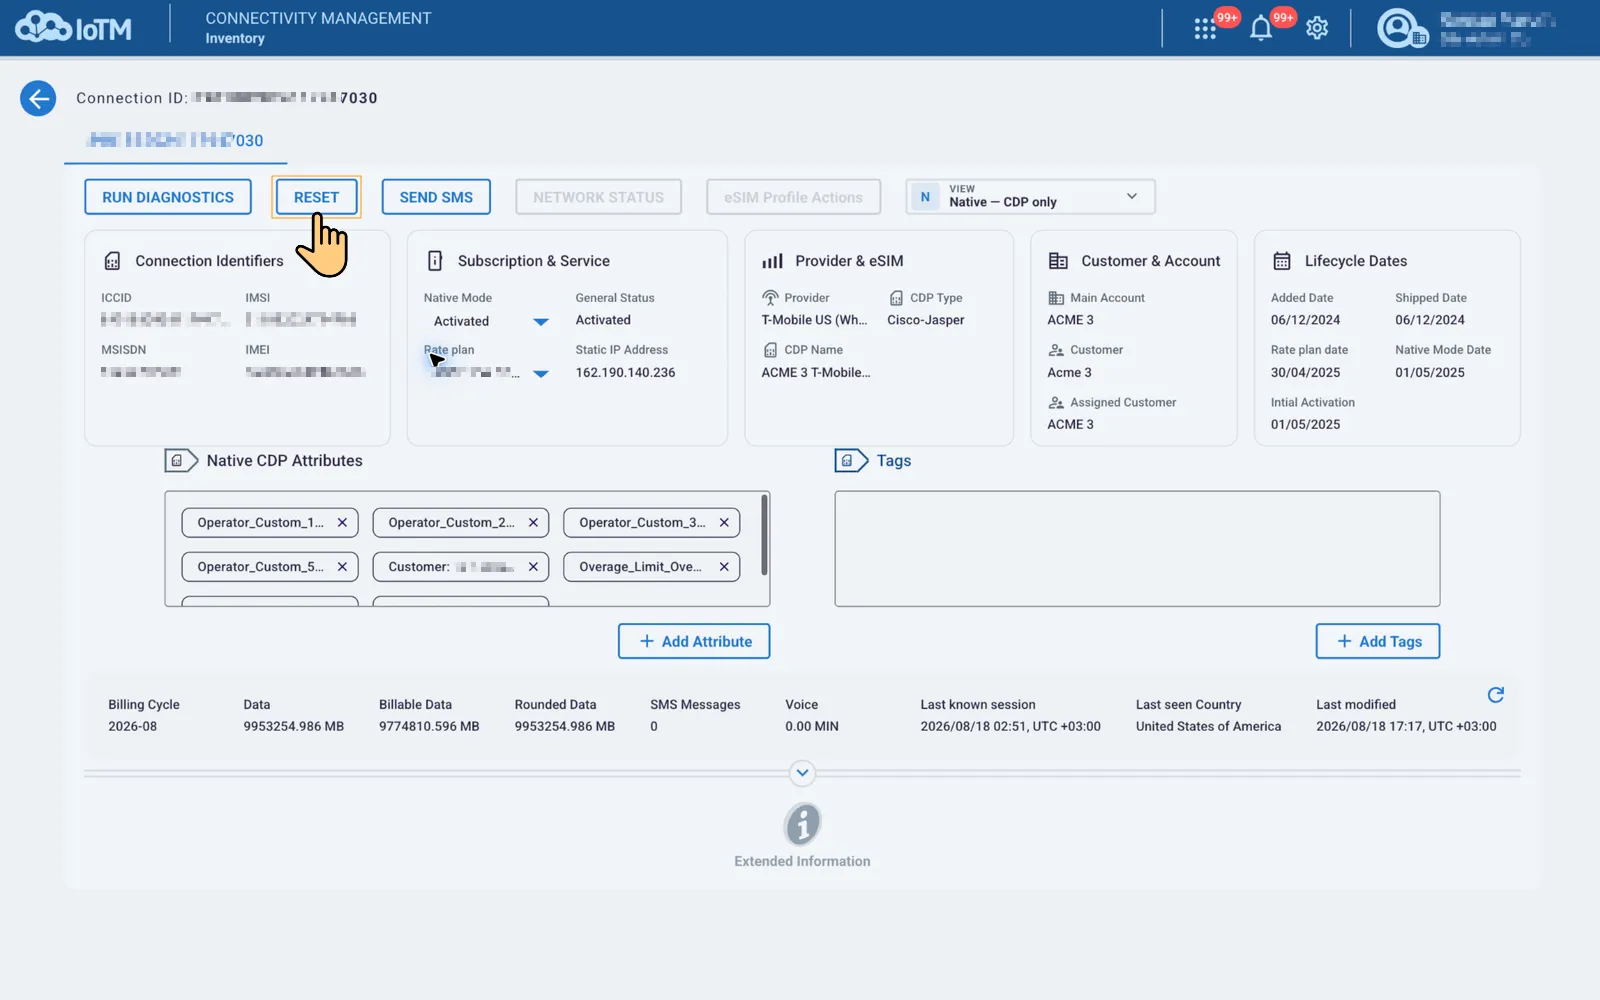Click the Lifecycle Dates calendar icon
This screenshot has height=1000, width=1600.
(x=1281, y=261)
